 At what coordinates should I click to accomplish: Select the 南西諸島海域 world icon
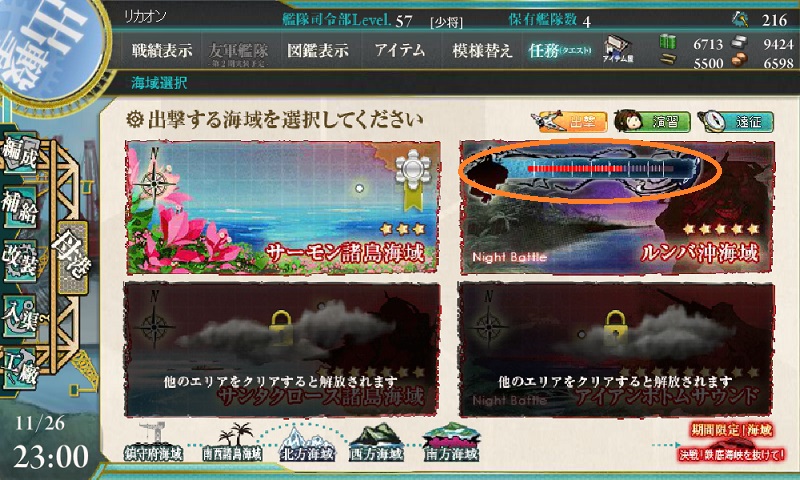[x=232, y=442]
